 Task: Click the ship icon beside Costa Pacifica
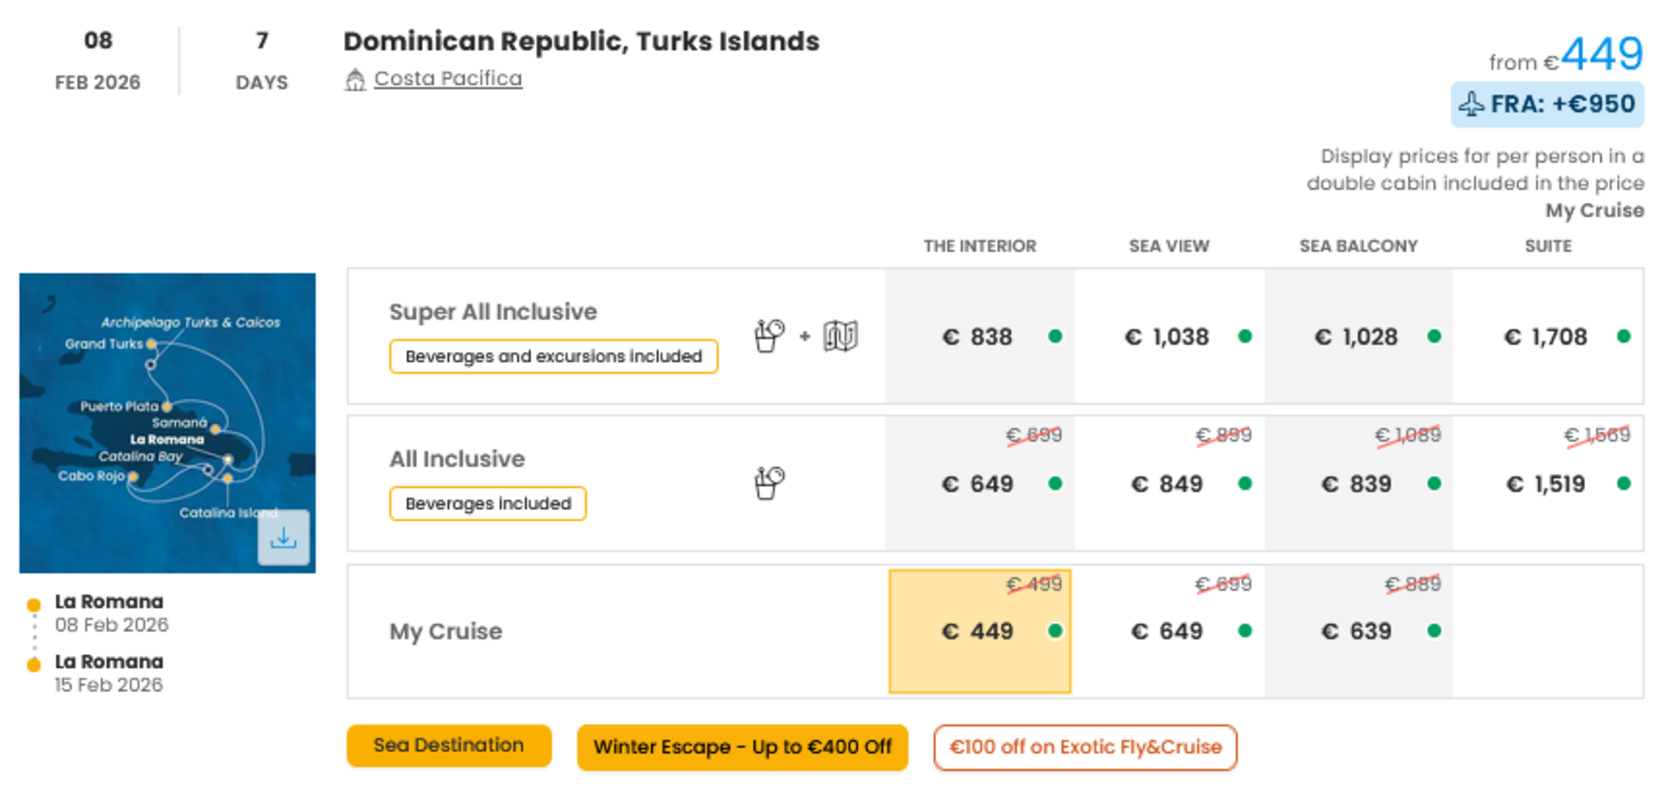[355, 80]
